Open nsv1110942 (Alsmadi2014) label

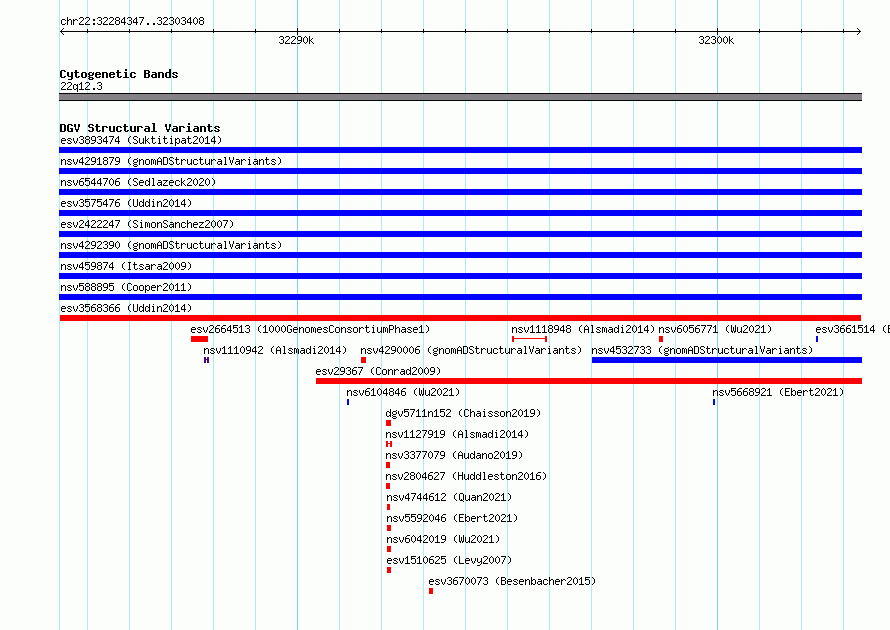click(275, 350)
